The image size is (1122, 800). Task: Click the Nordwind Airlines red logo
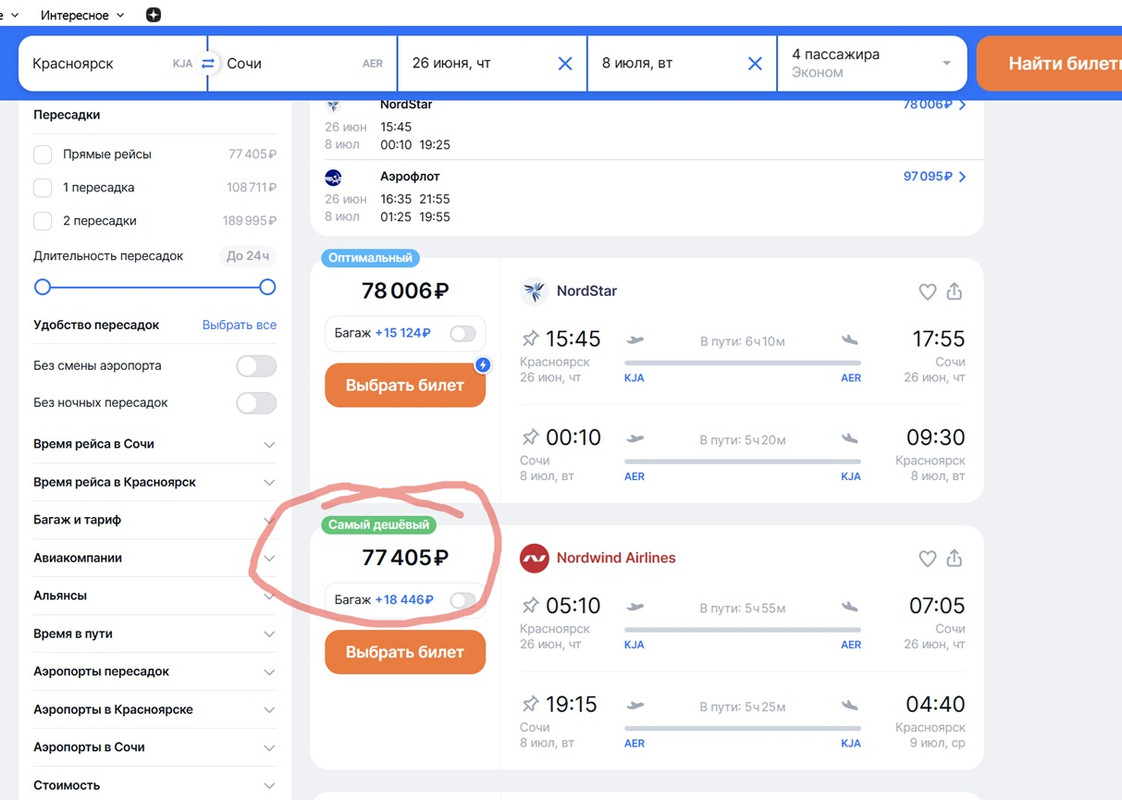pyautogui.click(x=534, y=558)
